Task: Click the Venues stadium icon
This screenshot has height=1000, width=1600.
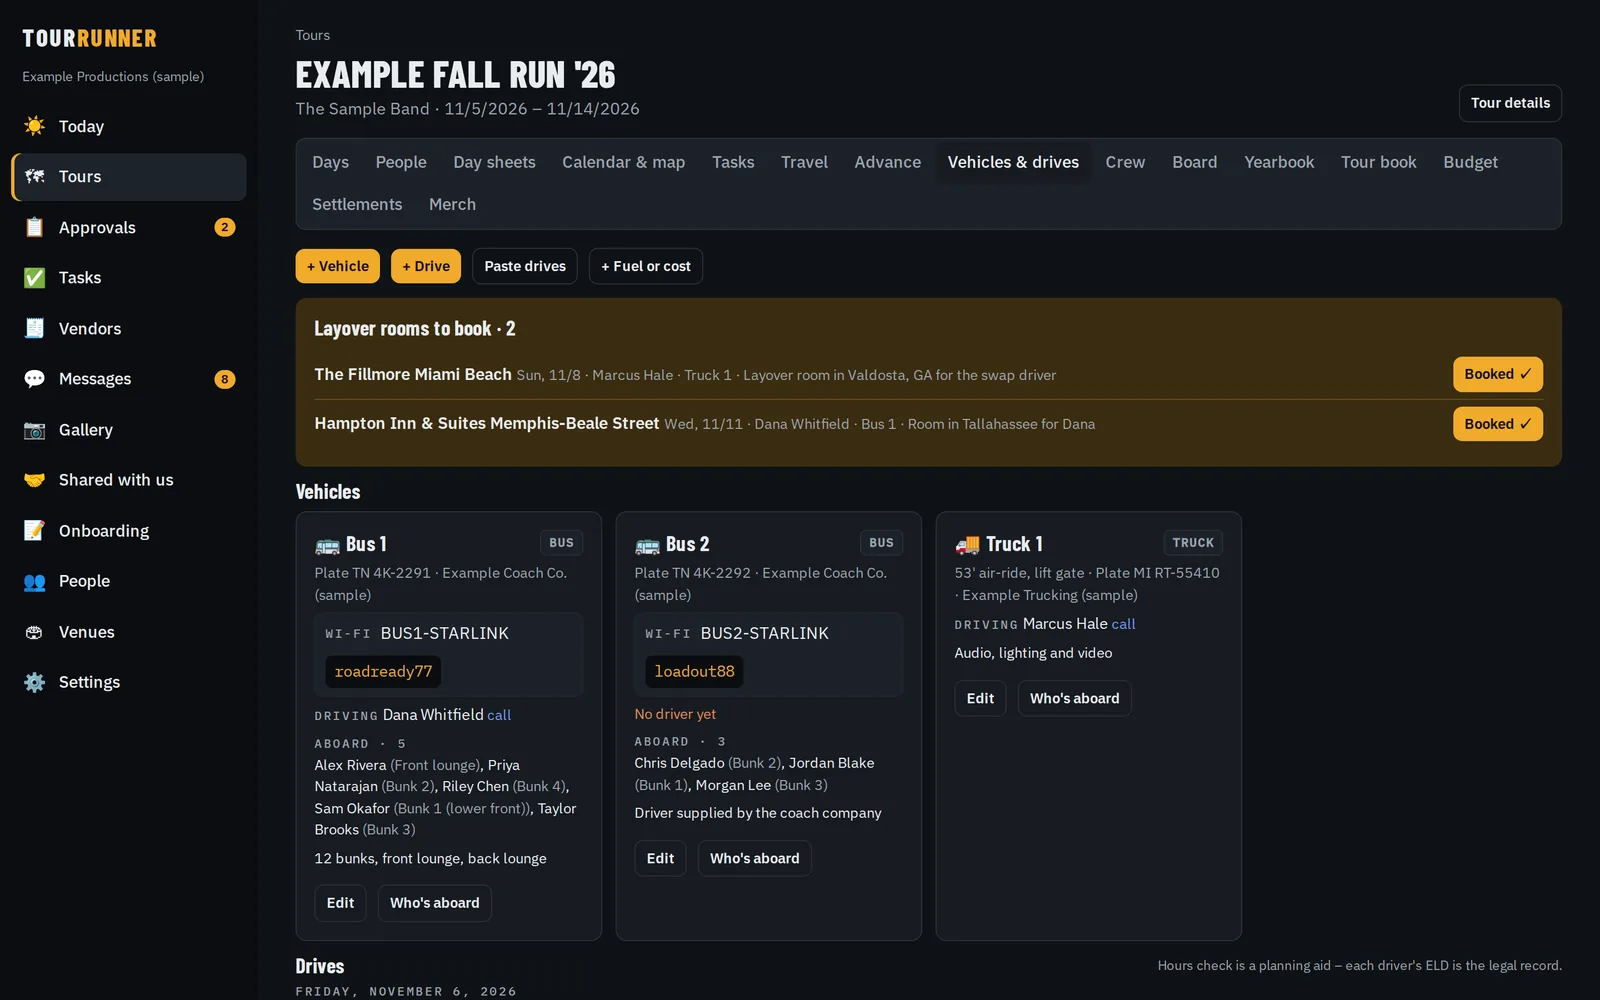Action: 34,631
